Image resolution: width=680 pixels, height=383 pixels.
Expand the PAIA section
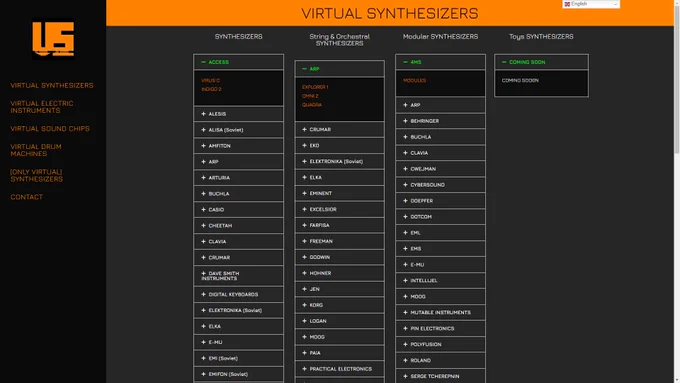[340, 353]
